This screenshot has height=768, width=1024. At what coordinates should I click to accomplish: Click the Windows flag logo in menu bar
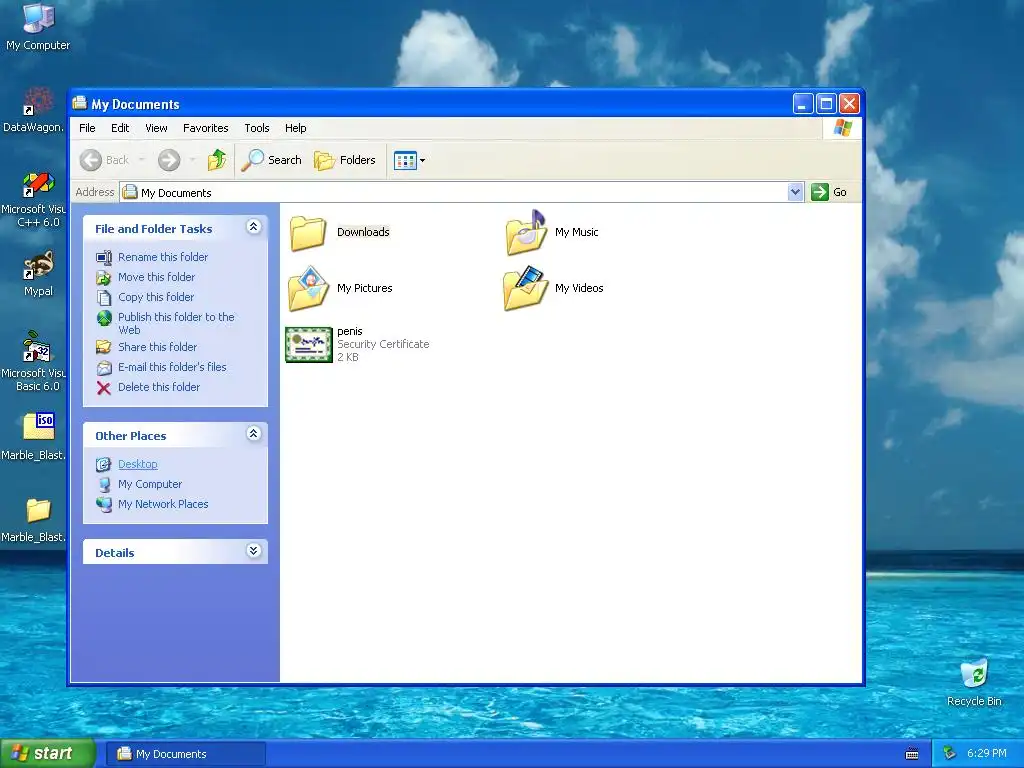[x=842, y=128]
